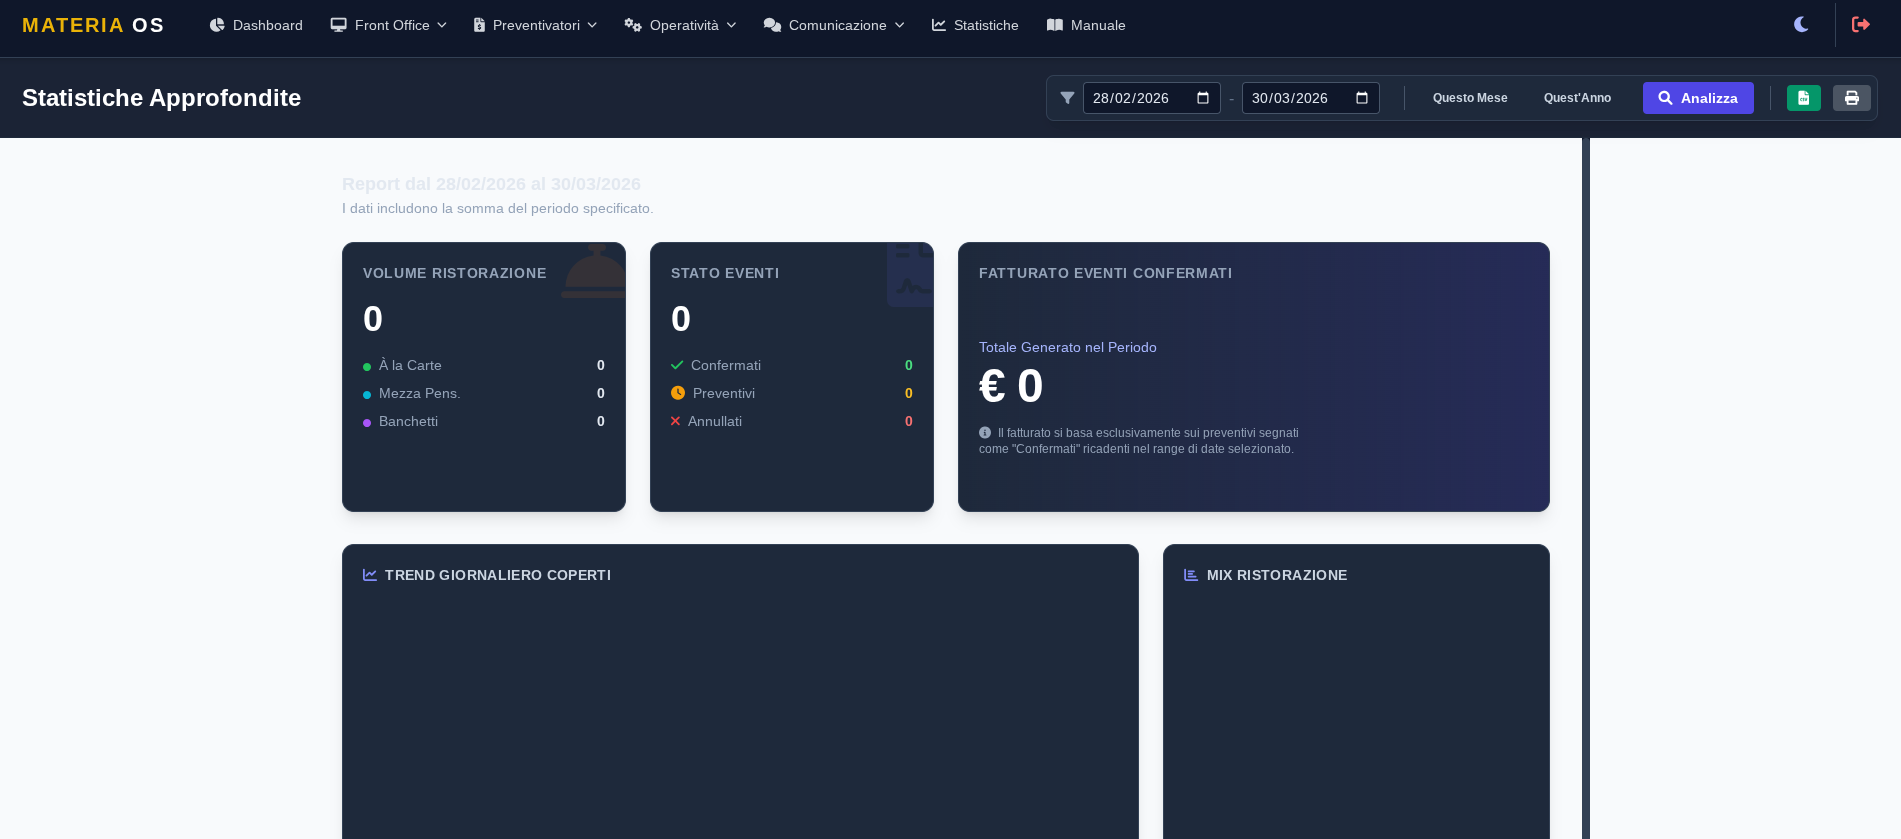
Task: Click the info icon under fatturato total
Action: 985,433
